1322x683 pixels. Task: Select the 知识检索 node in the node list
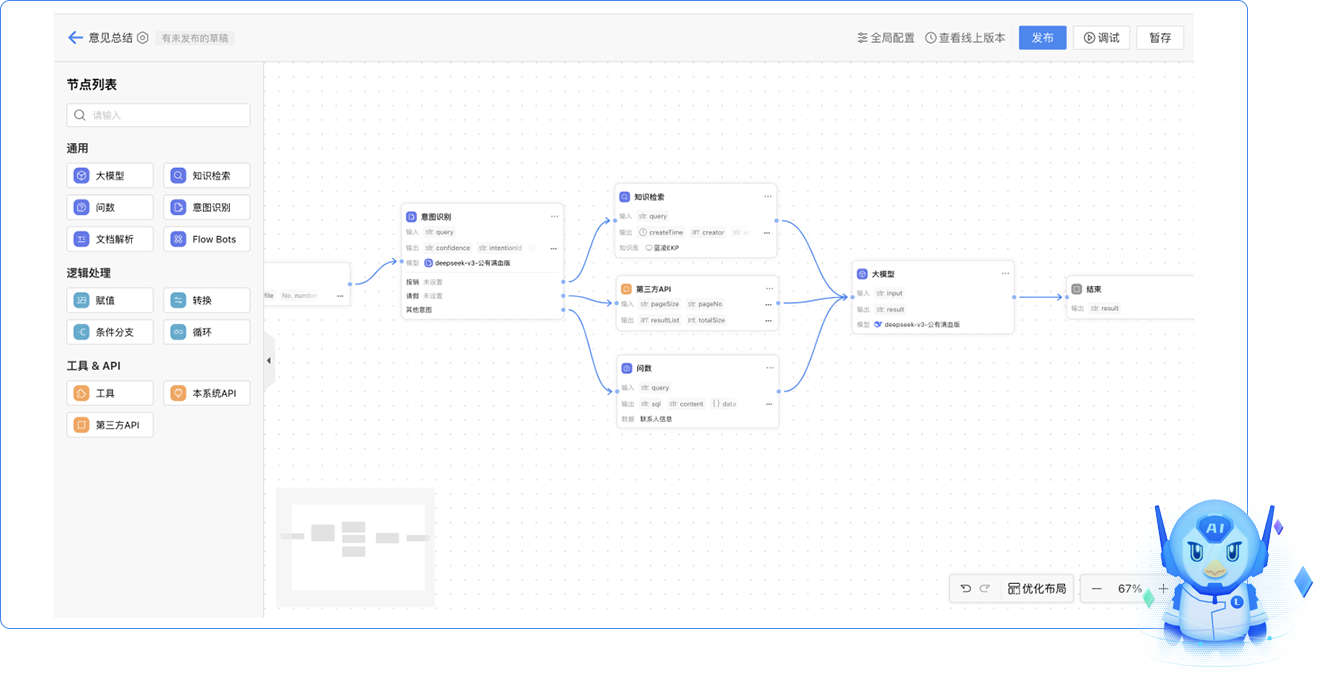pos(207,176)
